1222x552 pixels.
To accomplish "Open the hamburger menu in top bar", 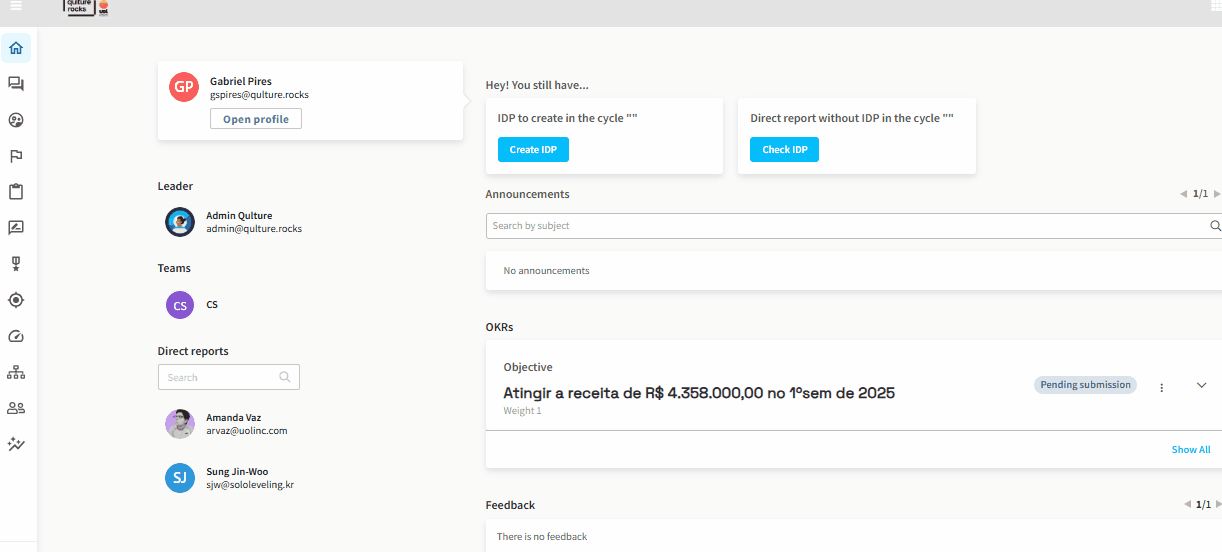I will pos(16,6).
